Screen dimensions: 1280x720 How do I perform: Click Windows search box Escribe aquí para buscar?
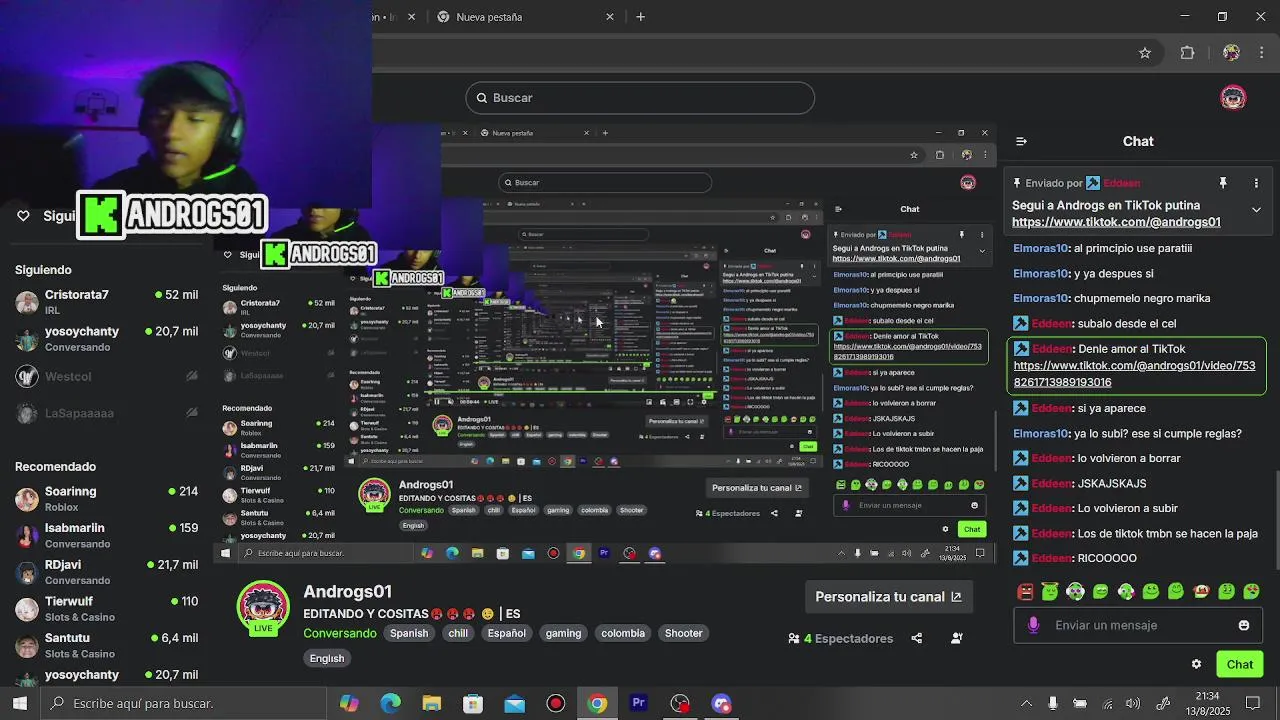pos(184,703)
